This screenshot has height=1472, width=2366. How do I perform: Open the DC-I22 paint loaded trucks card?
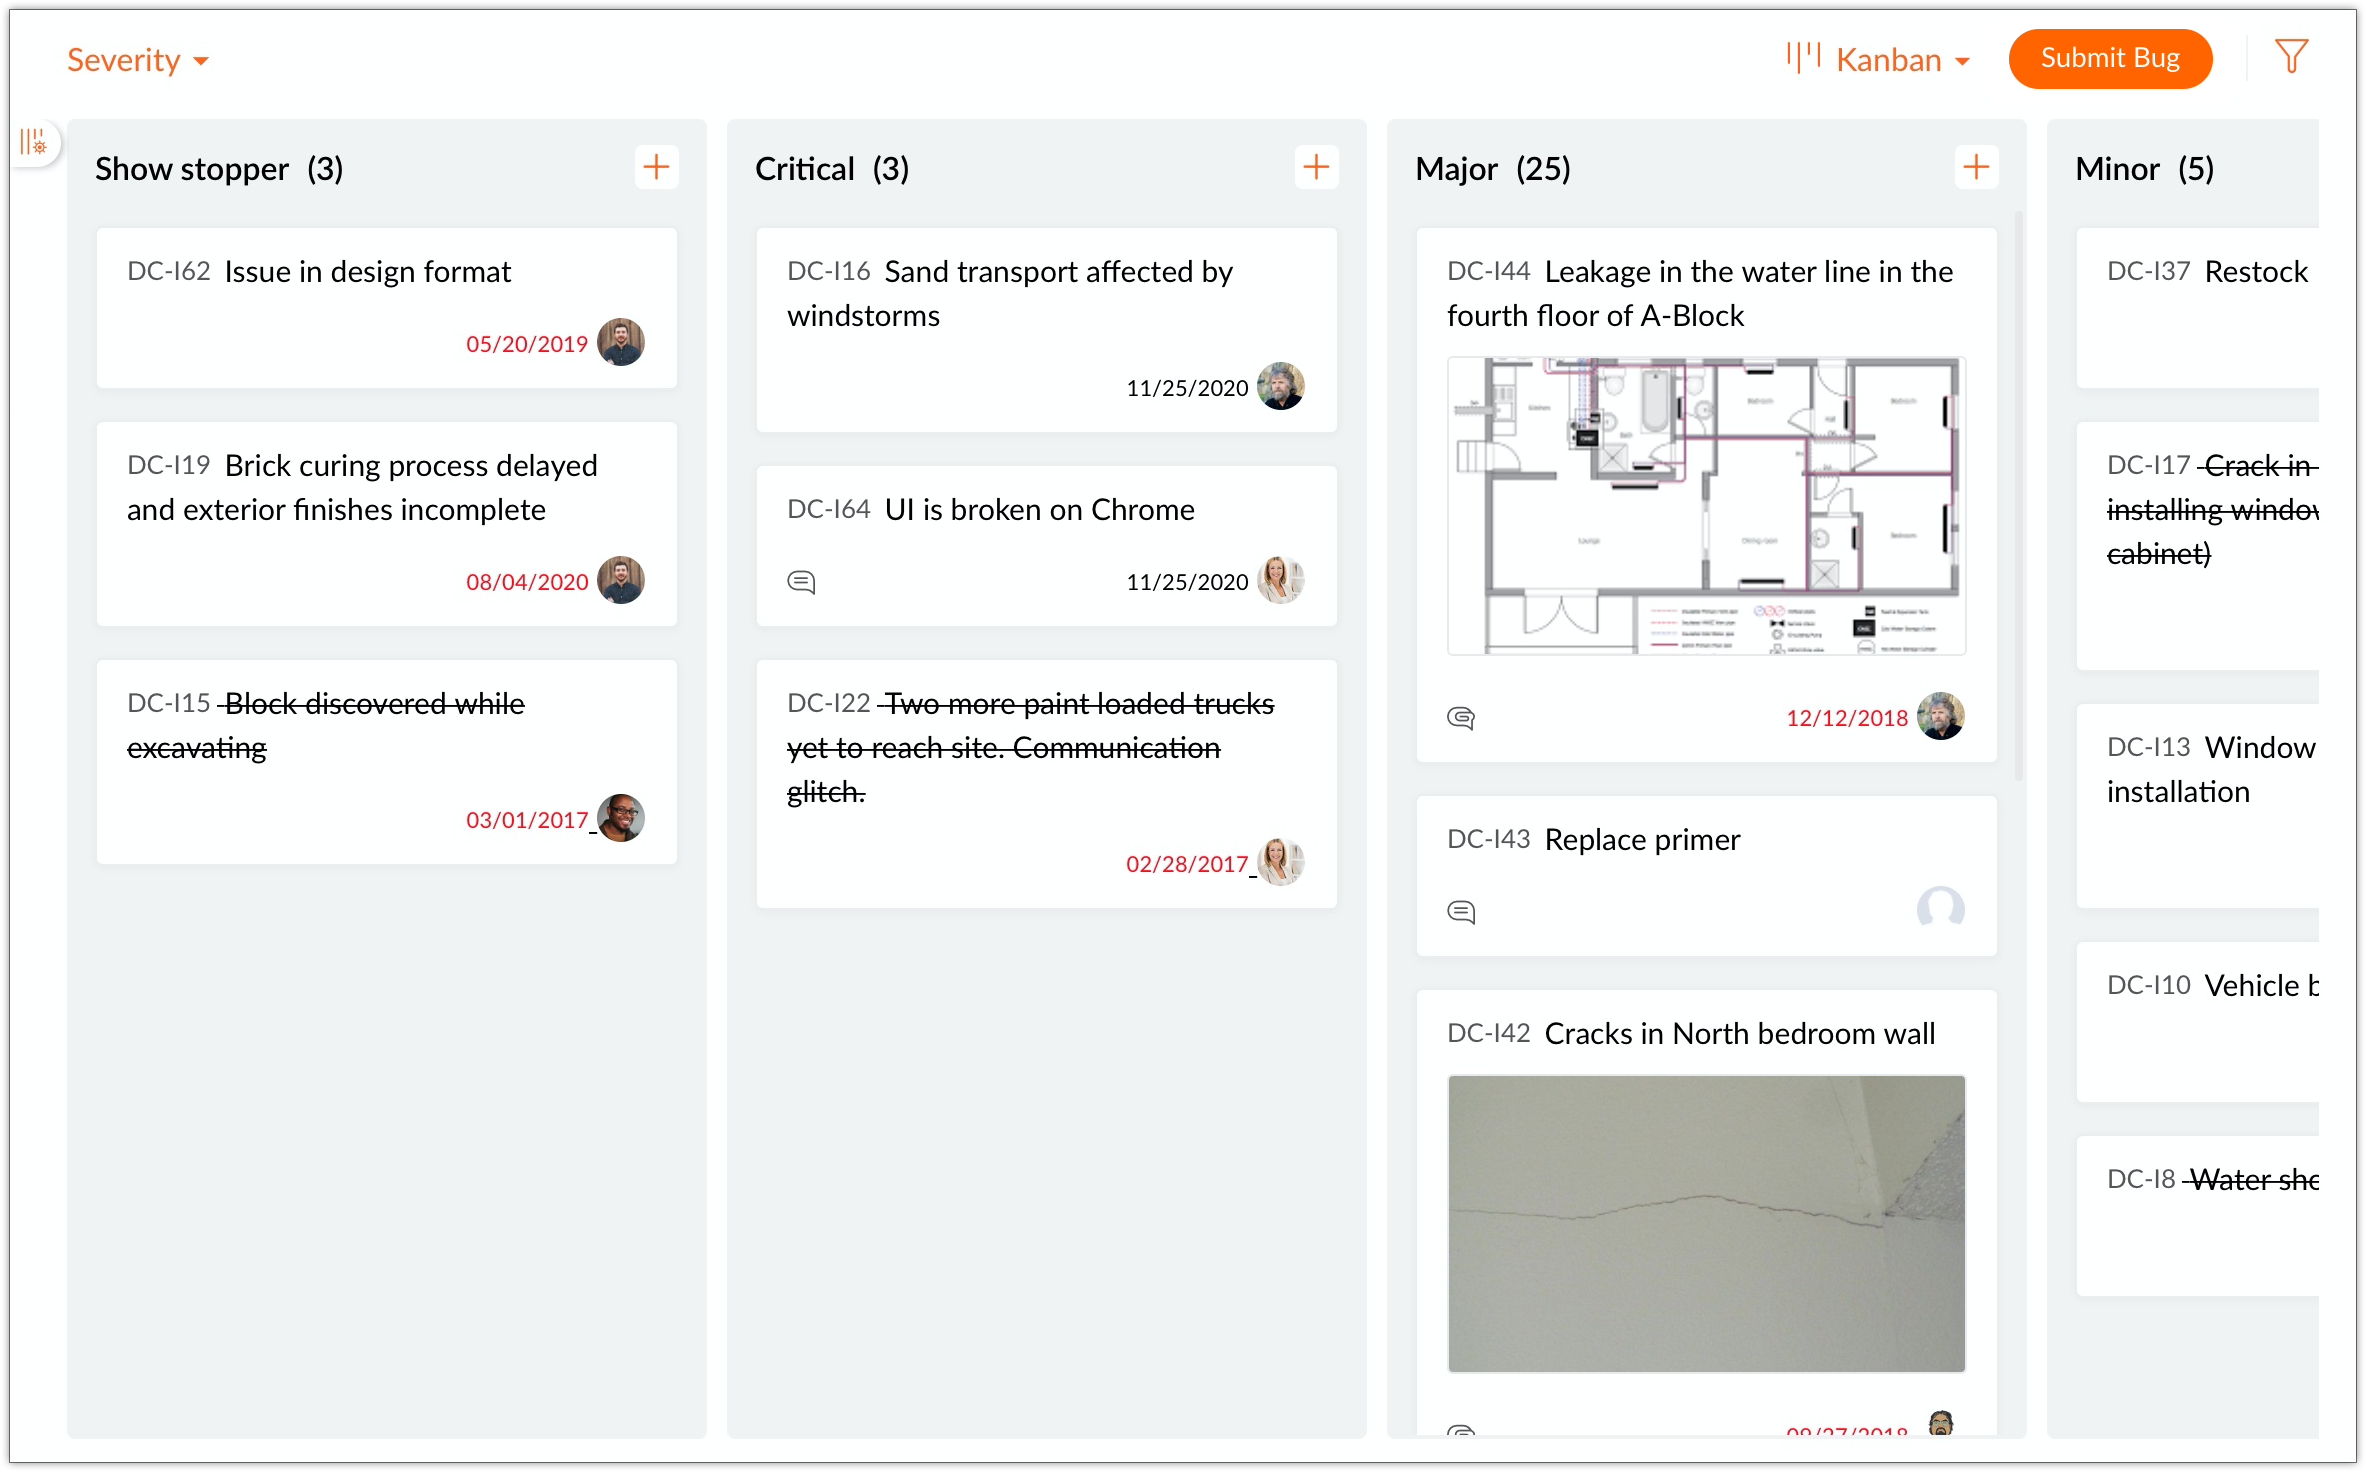click(1030, 747)
